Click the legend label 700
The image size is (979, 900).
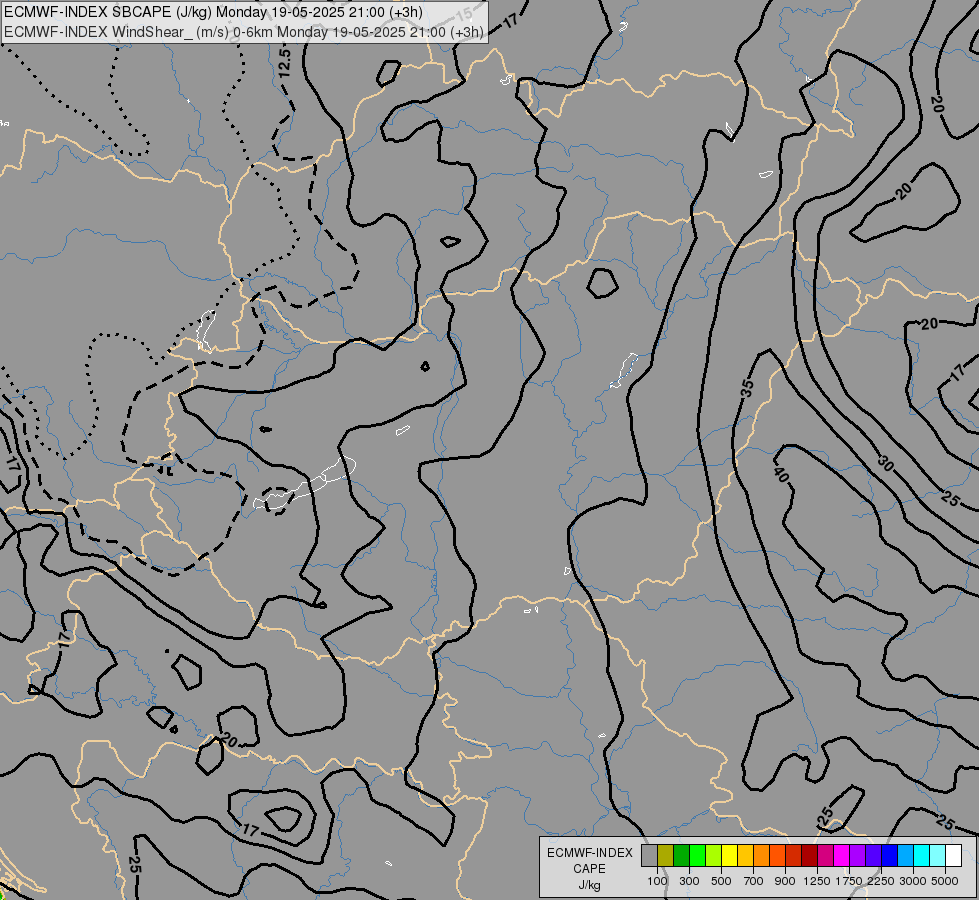click(754, 881)
